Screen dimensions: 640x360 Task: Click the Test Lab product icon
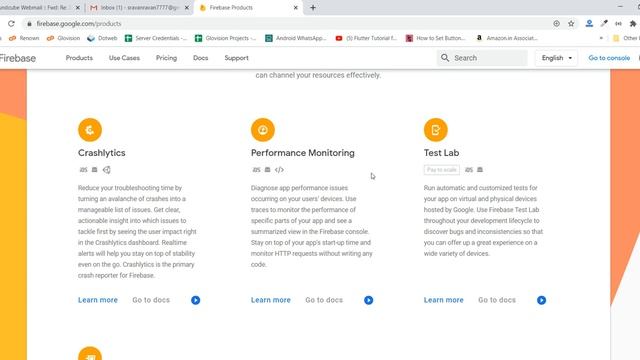[x=436, y=130]
